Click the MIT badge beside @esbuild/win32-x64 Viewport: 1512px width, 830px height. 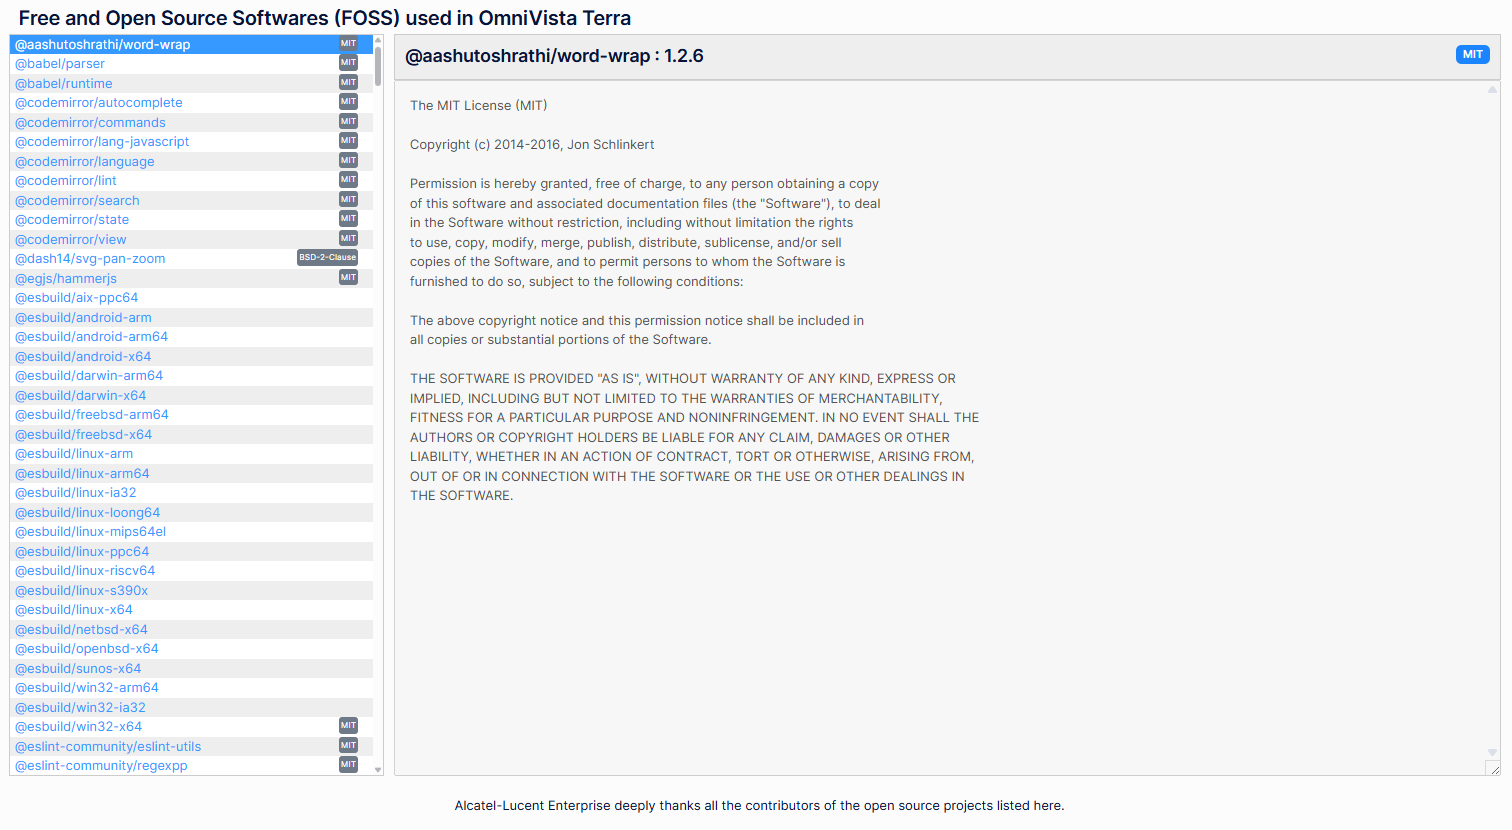[x=348, y=726]
